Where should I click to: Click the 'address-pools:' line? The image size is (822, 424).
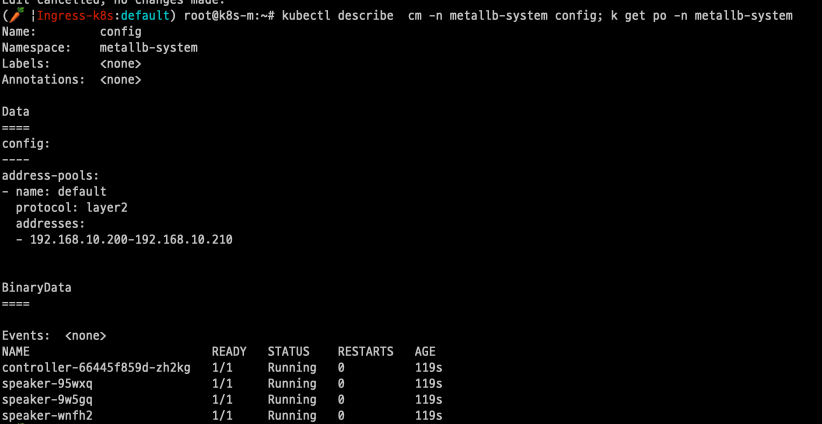[50, 176]
